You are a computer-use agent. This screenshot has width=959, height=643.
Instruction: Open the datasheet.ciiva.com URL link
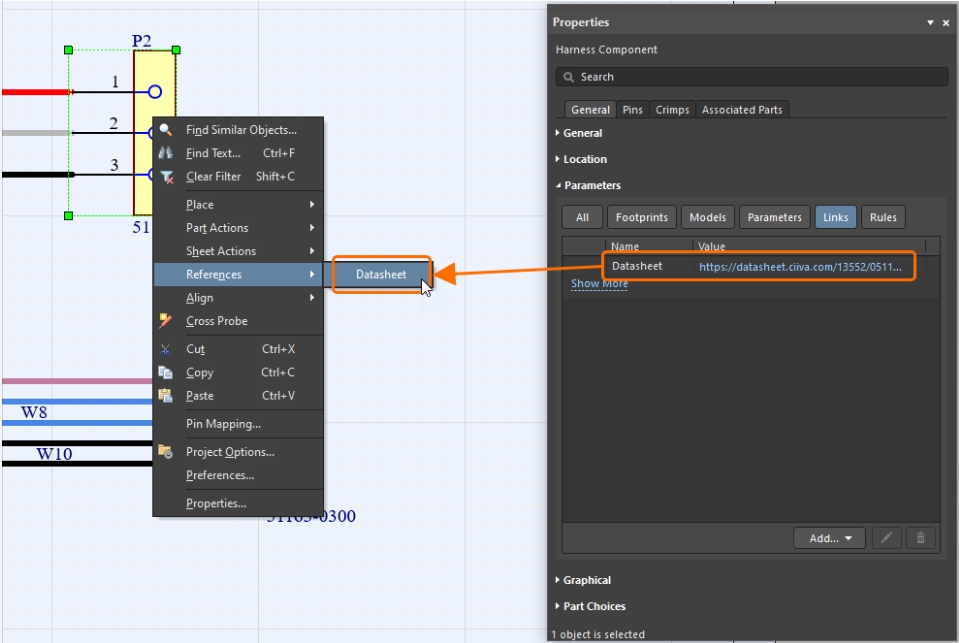point(800,267)
